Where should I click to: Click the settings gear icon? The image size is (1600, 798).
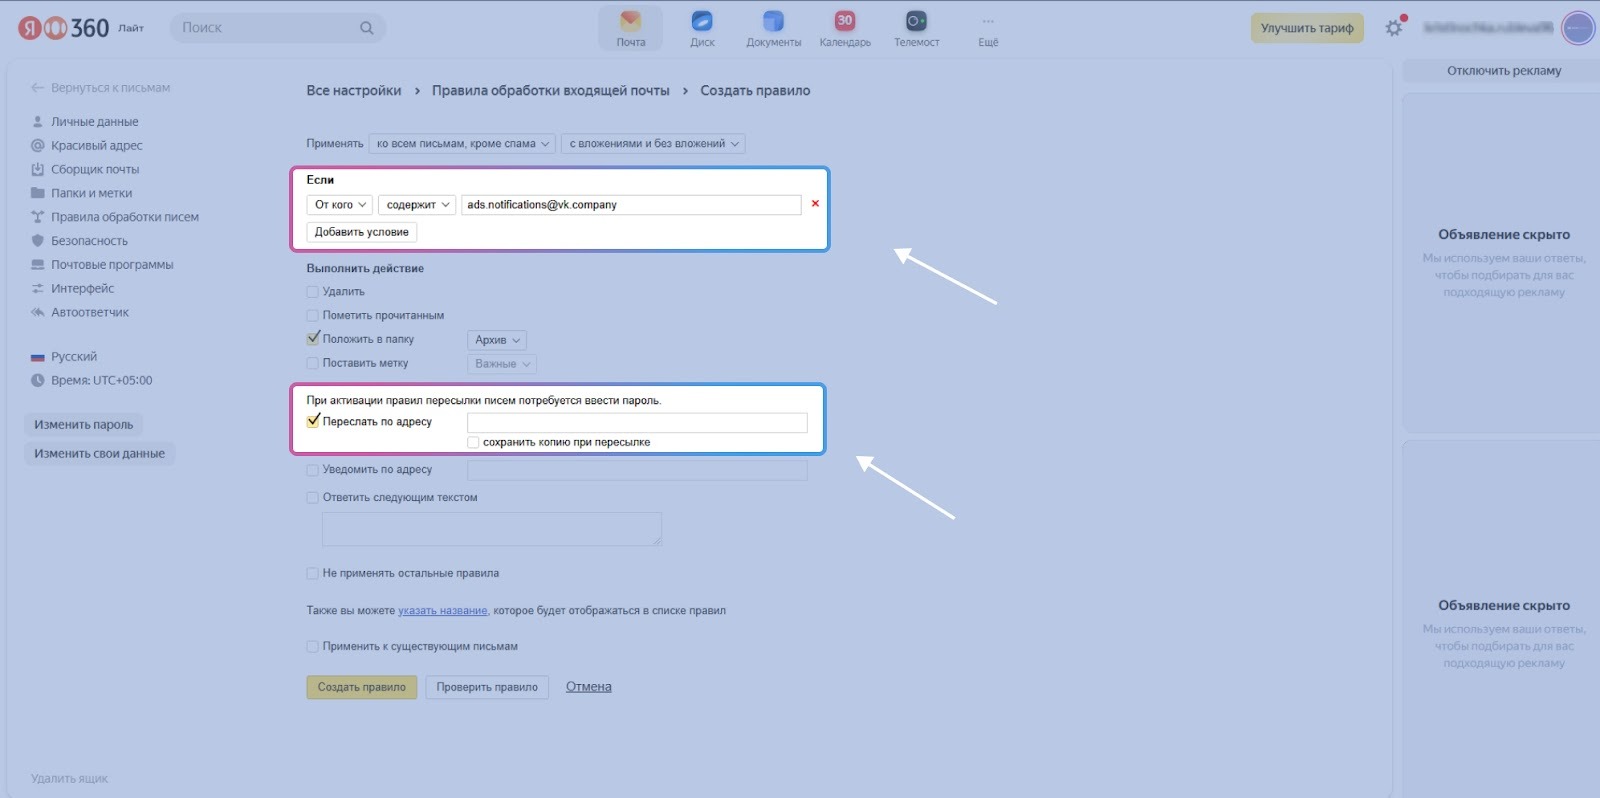1394,28
